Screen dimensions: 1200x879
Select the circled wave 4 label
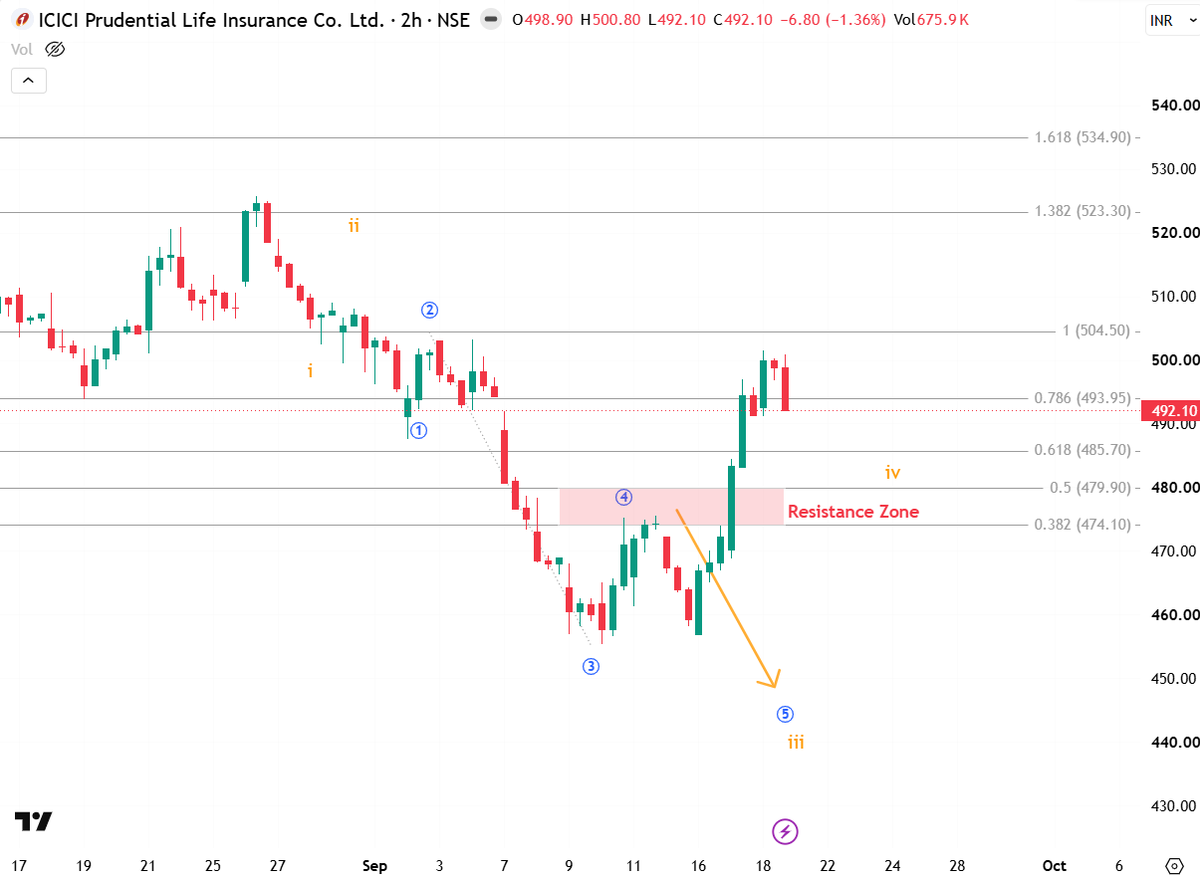tap(623, 497)
